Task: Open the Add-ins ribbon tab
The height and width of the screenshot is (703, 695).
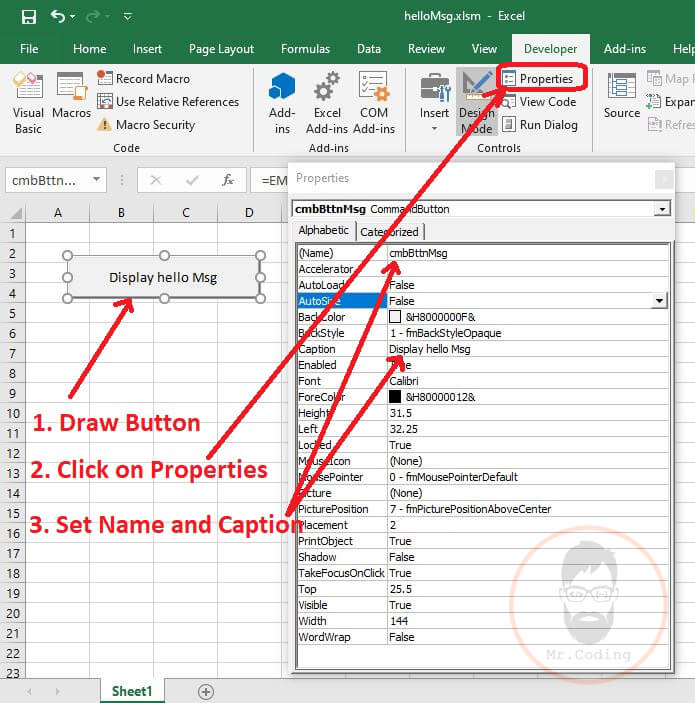Action: click(x=625, y=49)
